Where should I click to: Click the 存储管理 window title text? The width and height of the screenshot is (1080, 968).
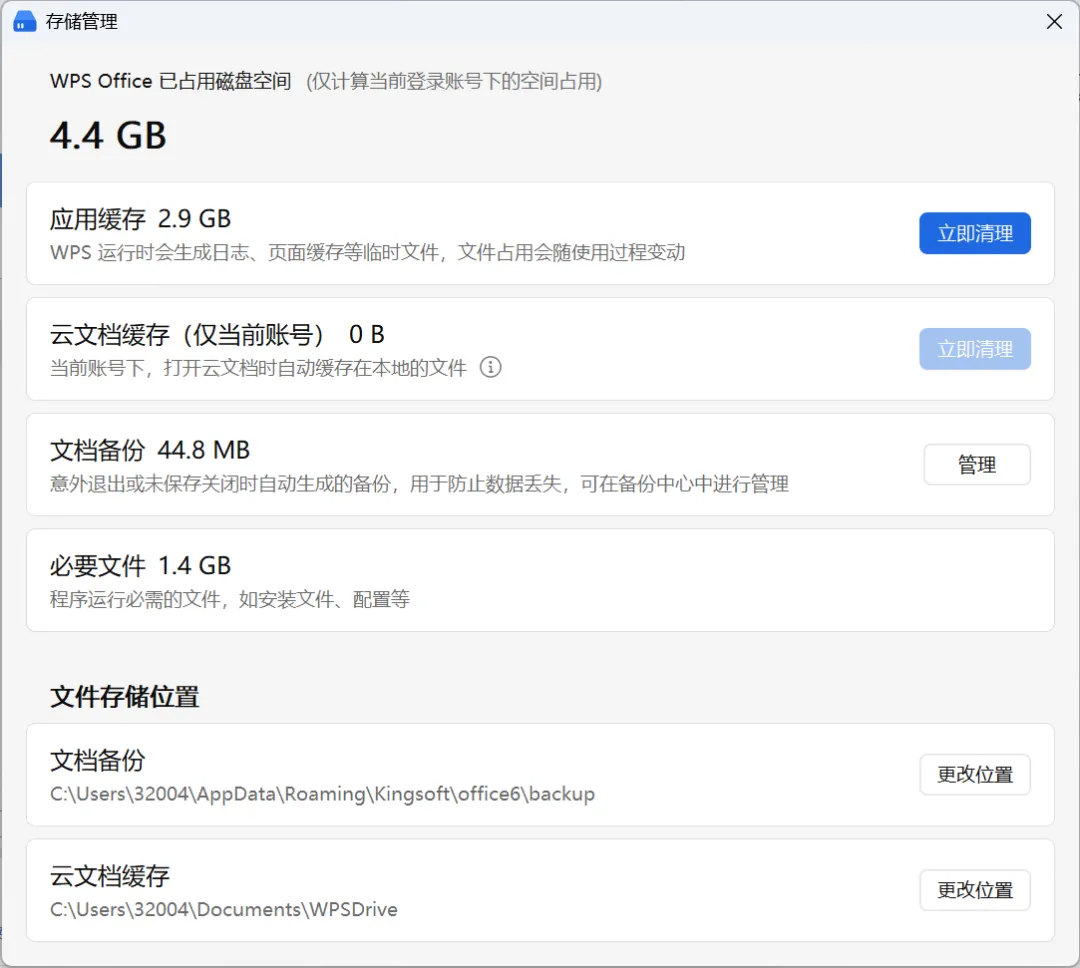(x=82, y=22)
